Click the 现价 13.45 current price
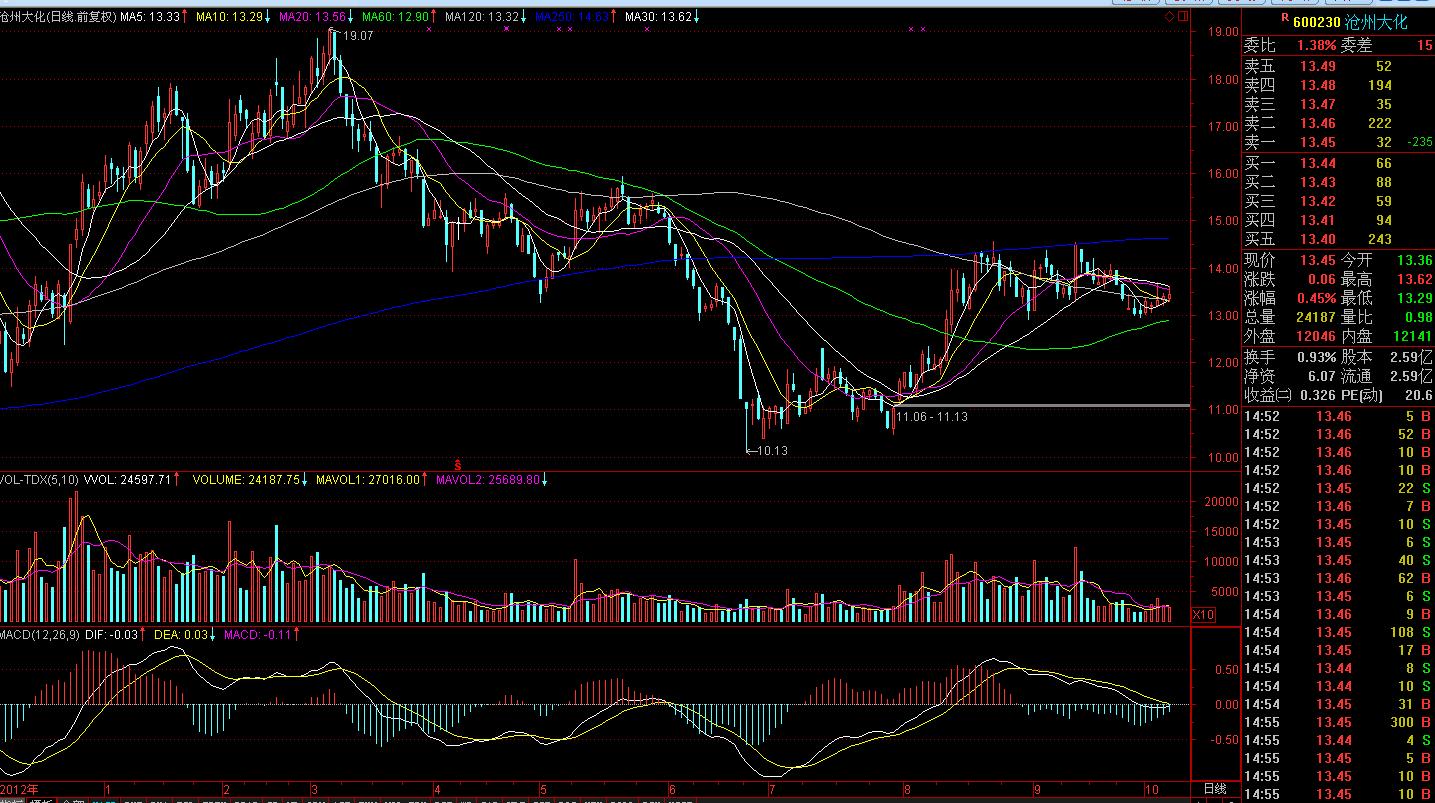This screenshot has height=803, width=1435. 1318,260
